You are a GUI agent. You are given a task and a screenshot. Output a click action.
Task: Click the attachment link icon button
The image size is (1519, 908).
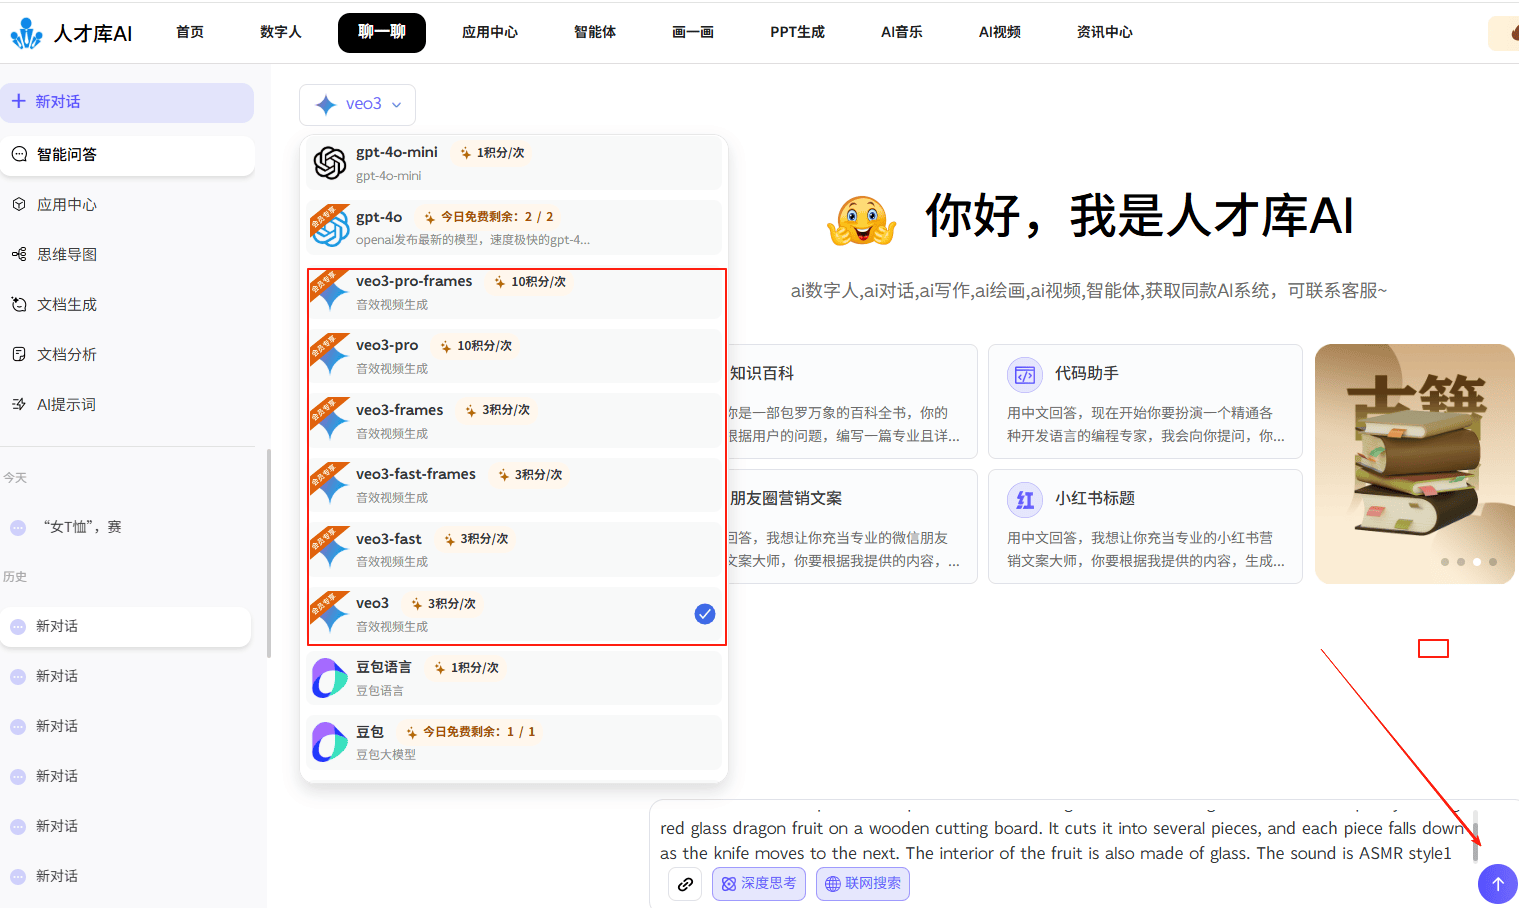(x=685, y=884)
